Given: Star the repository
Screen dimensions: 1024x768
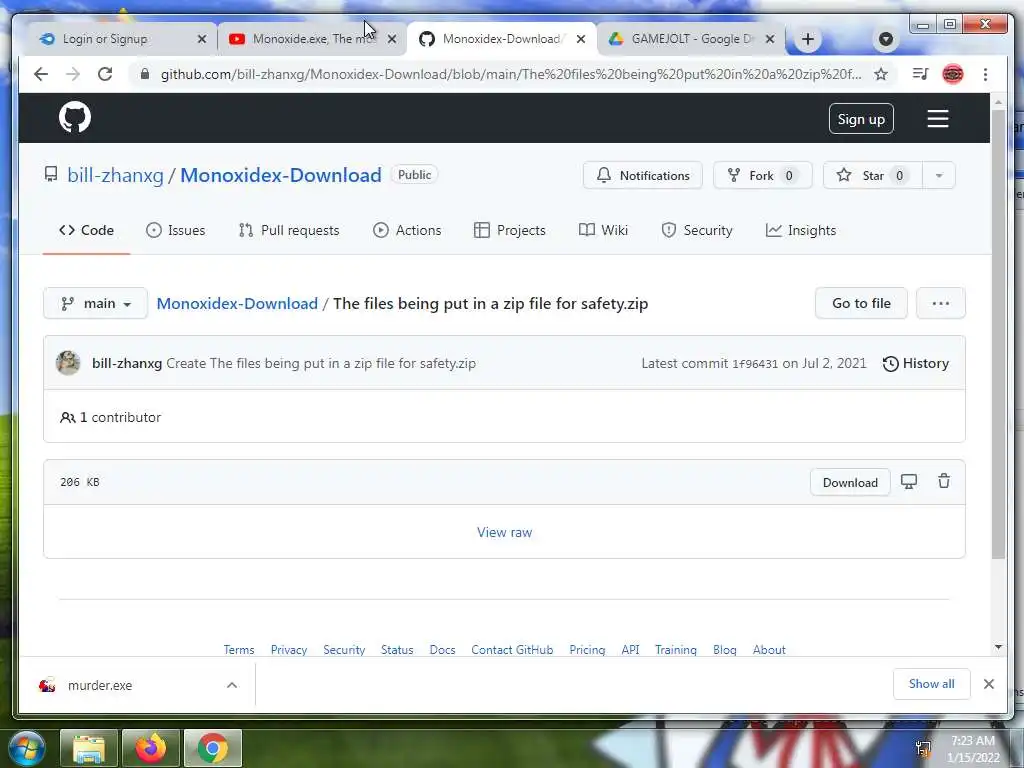Looking at the screenshot, I should pyautogui.click(x=872, y=175).
